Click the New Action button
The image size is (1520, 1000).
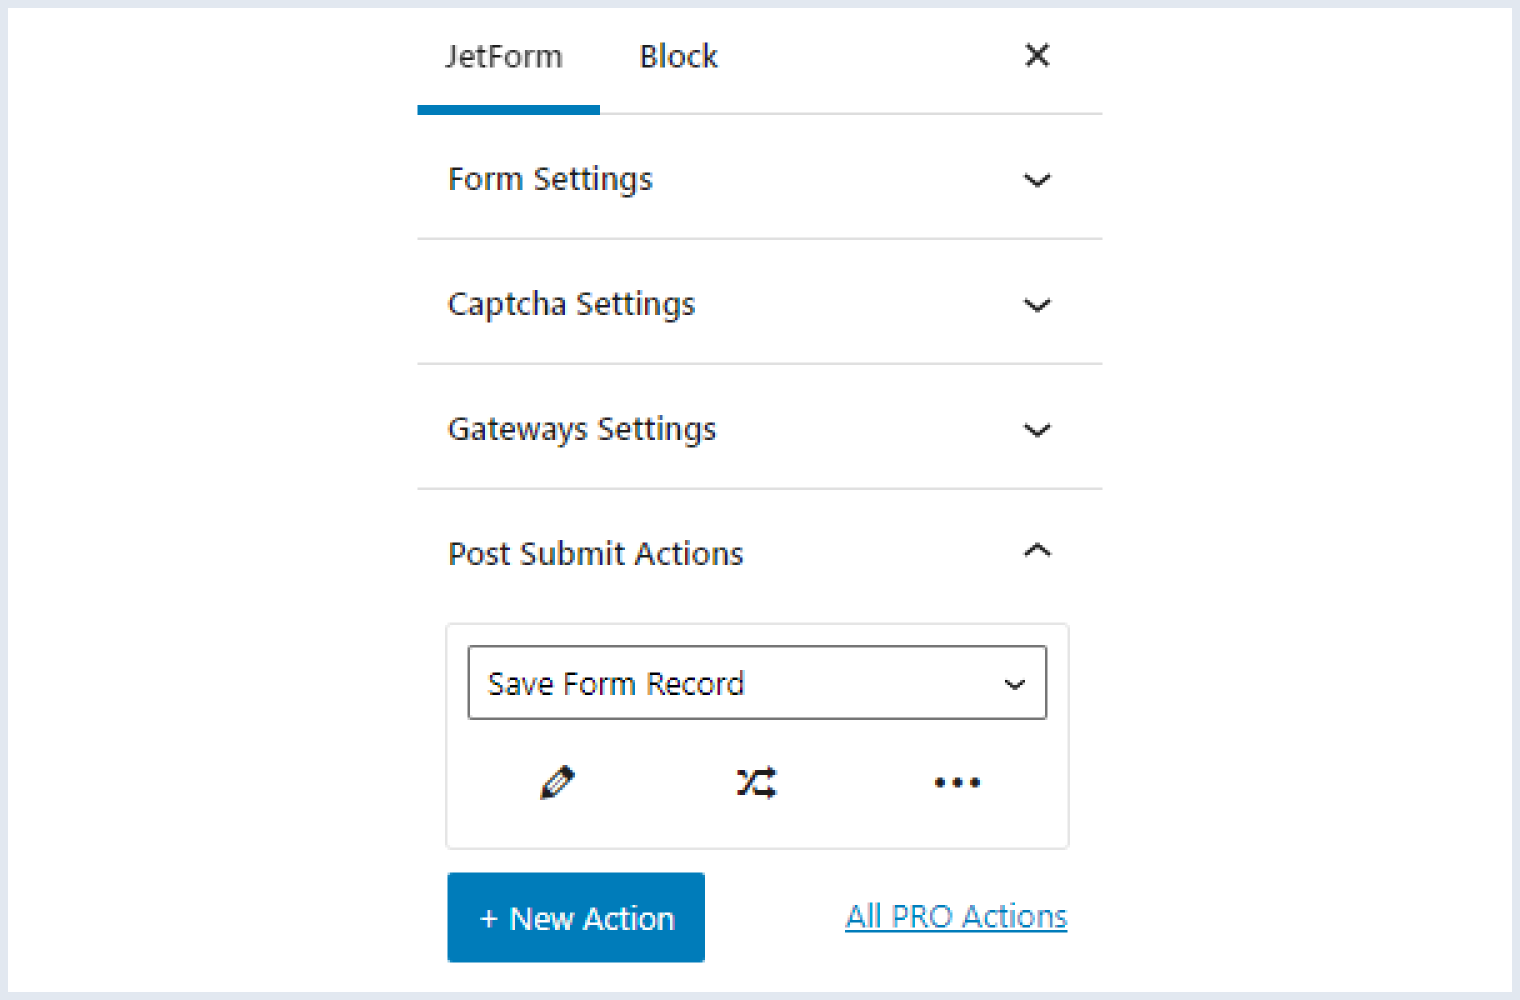point(575,917)
